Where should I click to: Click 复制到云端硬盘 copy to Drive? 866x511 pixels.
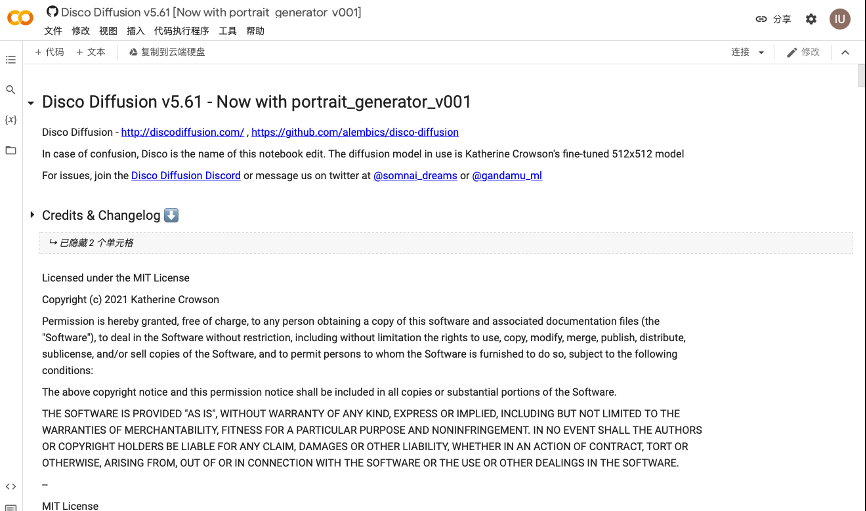(167, 52)
